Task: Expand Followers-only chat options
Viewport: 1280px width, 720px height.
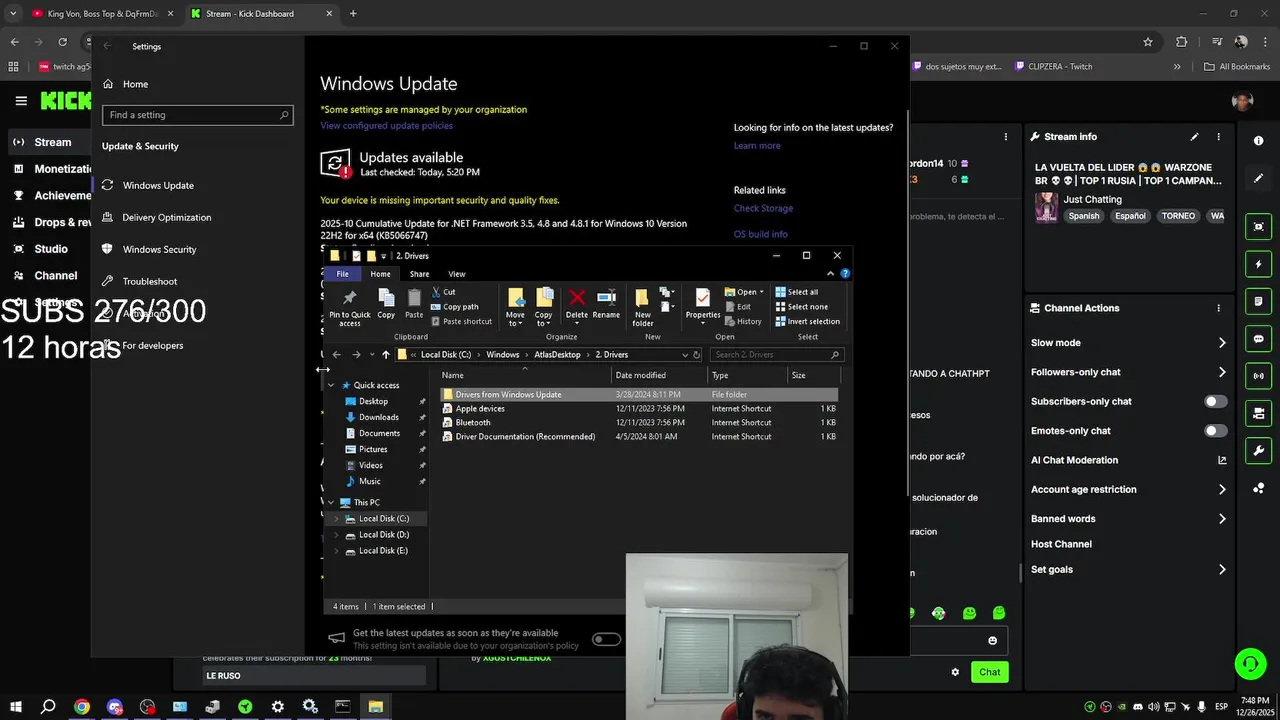Action: tap(1221, 372)
